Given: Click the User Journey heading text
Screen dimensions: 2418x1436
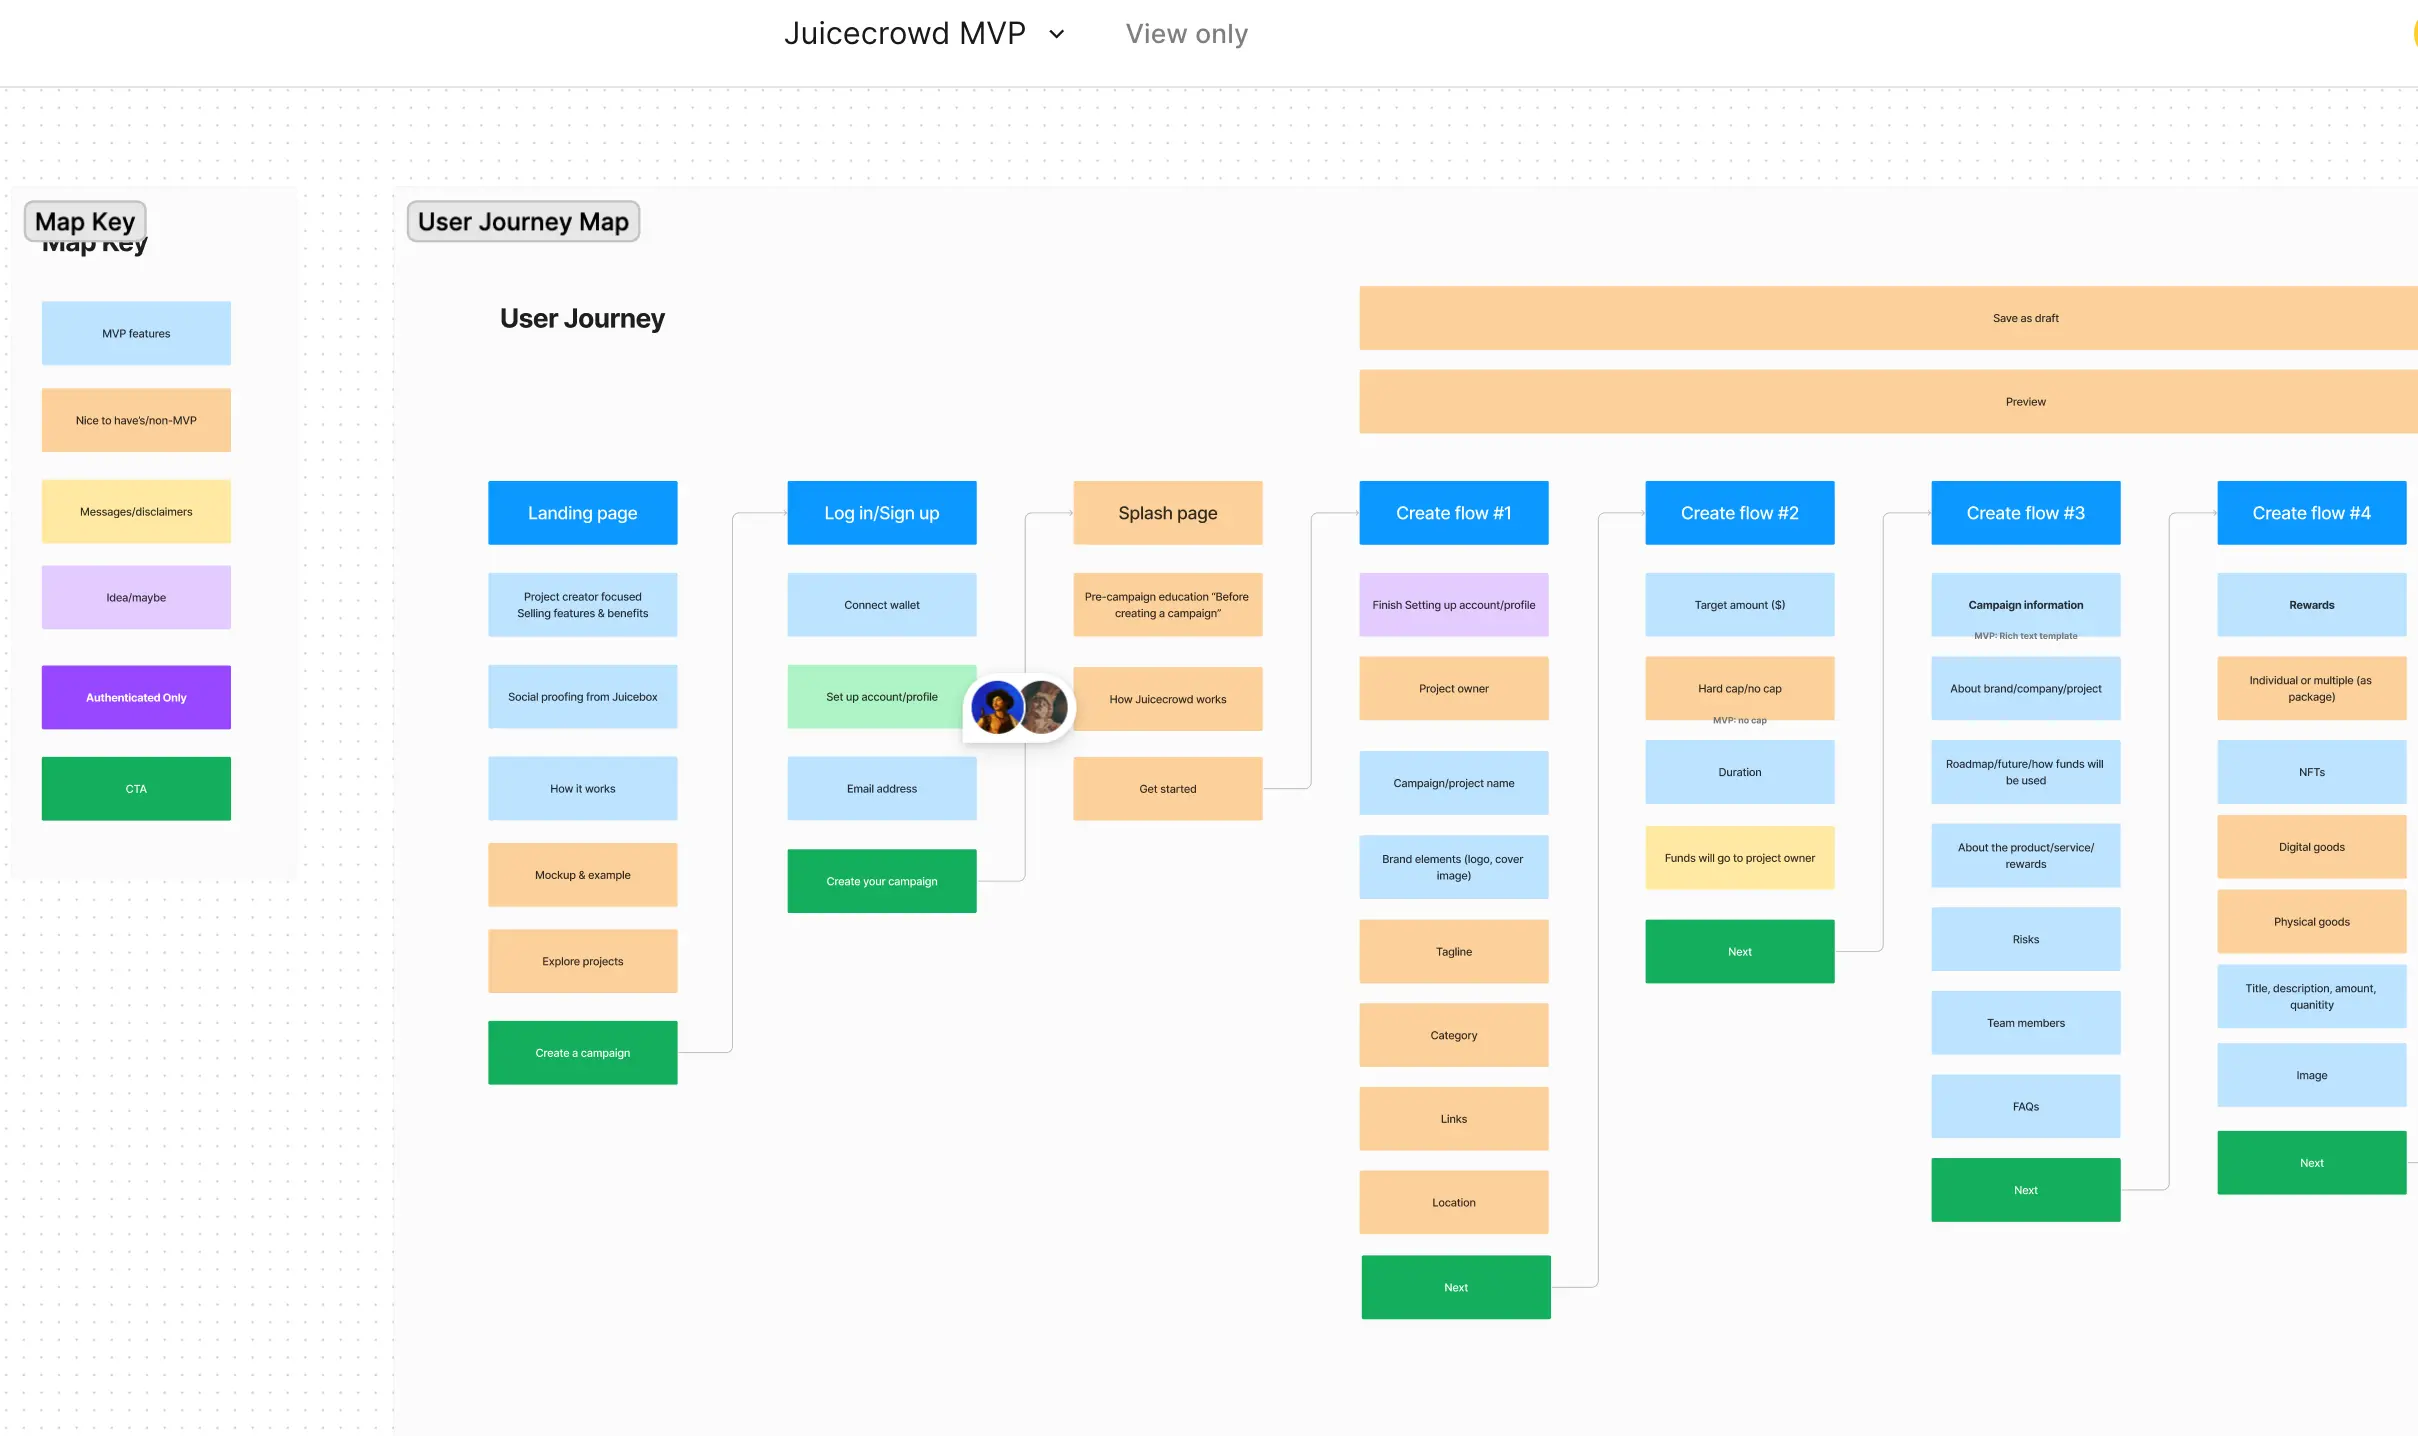Looking at the screenshot, I should tap(582, 318).
